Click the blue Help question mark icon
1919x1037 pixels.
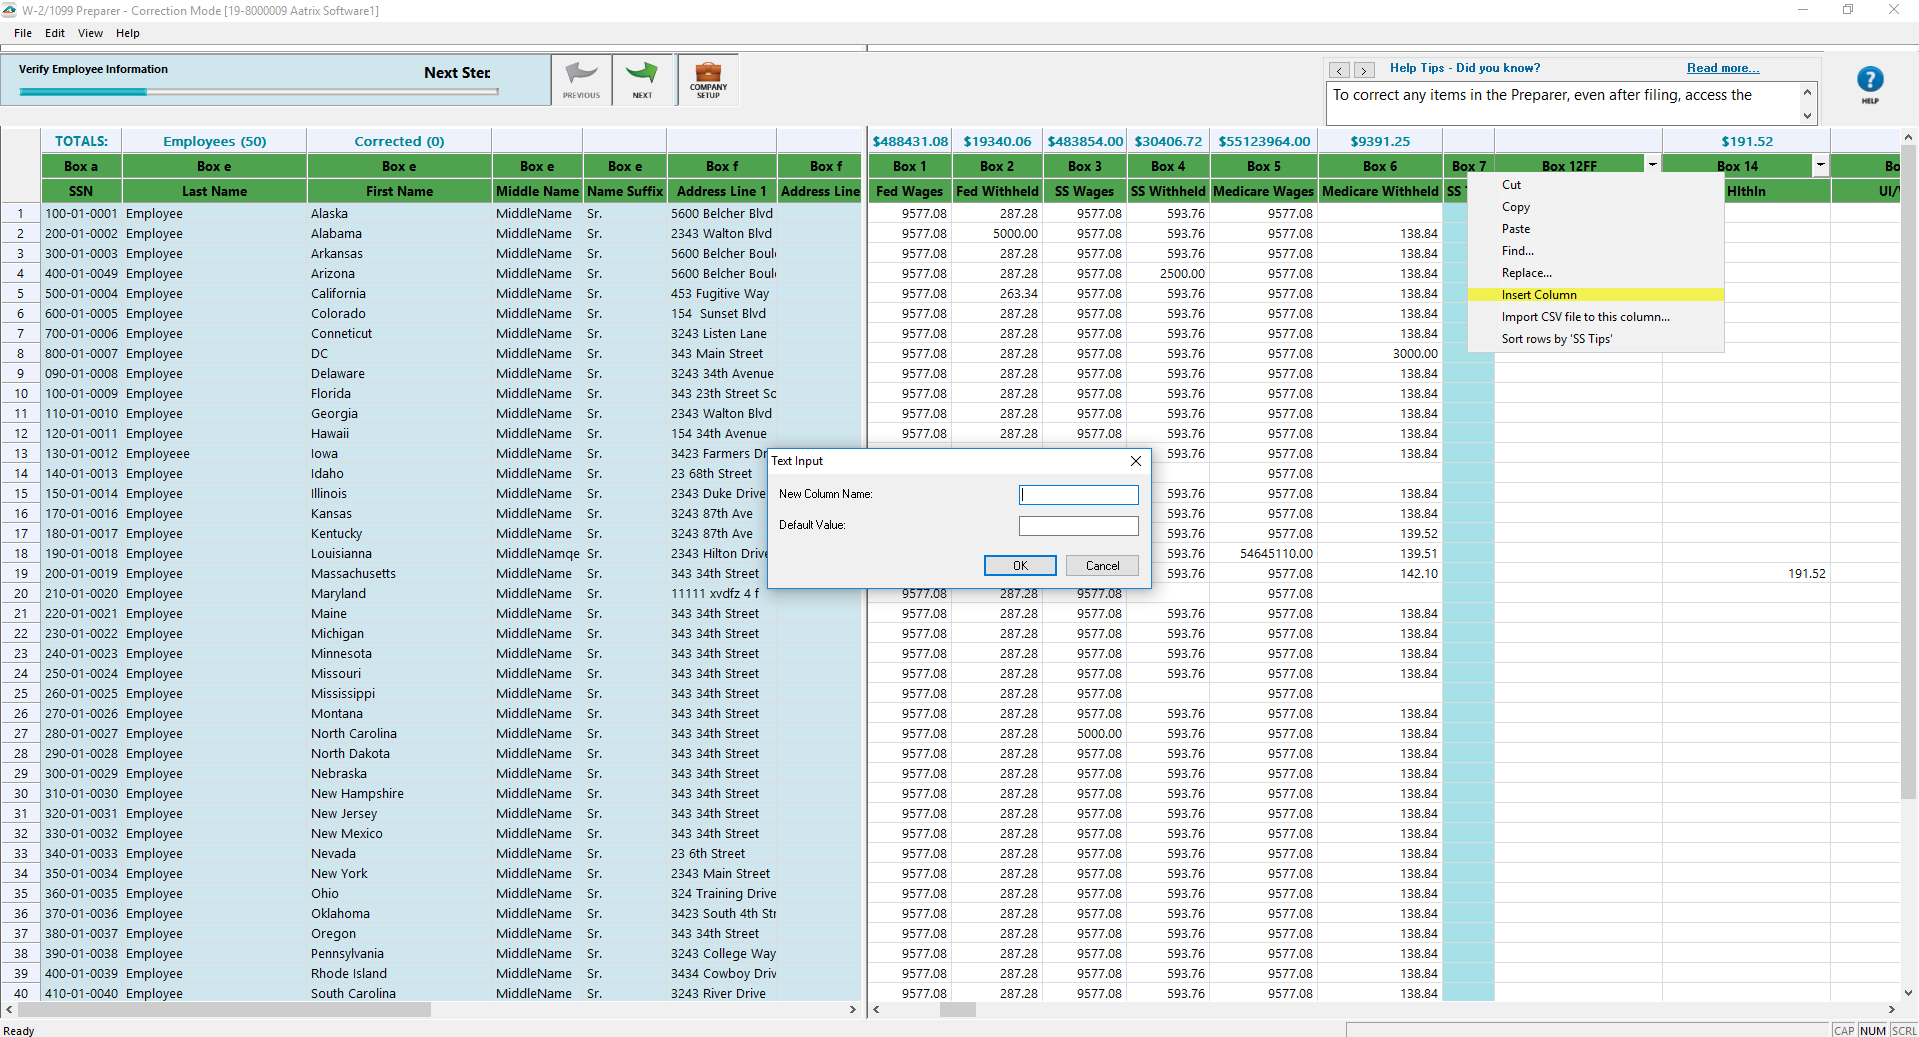point(1869,80)
